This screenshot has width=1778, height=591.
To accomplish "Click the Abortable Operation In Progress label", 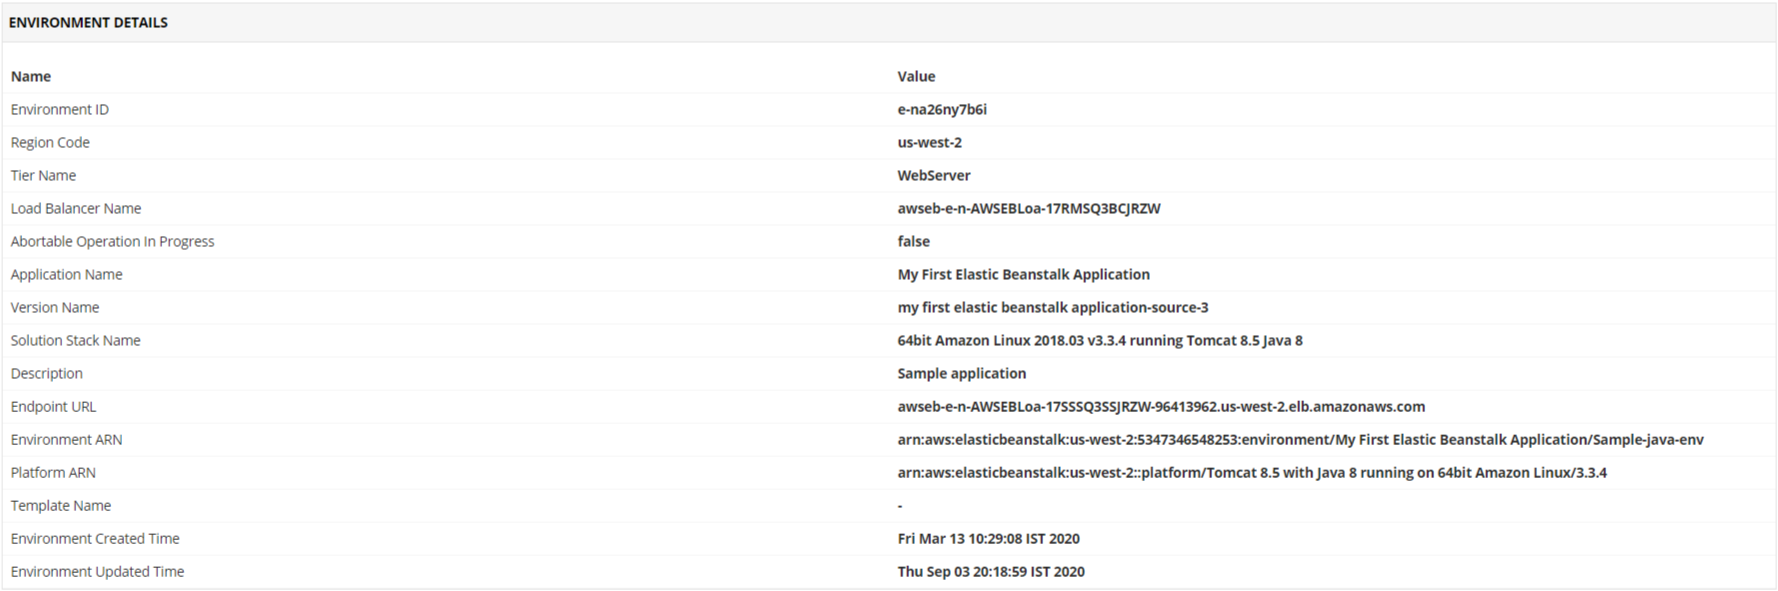I will point(112,241).
